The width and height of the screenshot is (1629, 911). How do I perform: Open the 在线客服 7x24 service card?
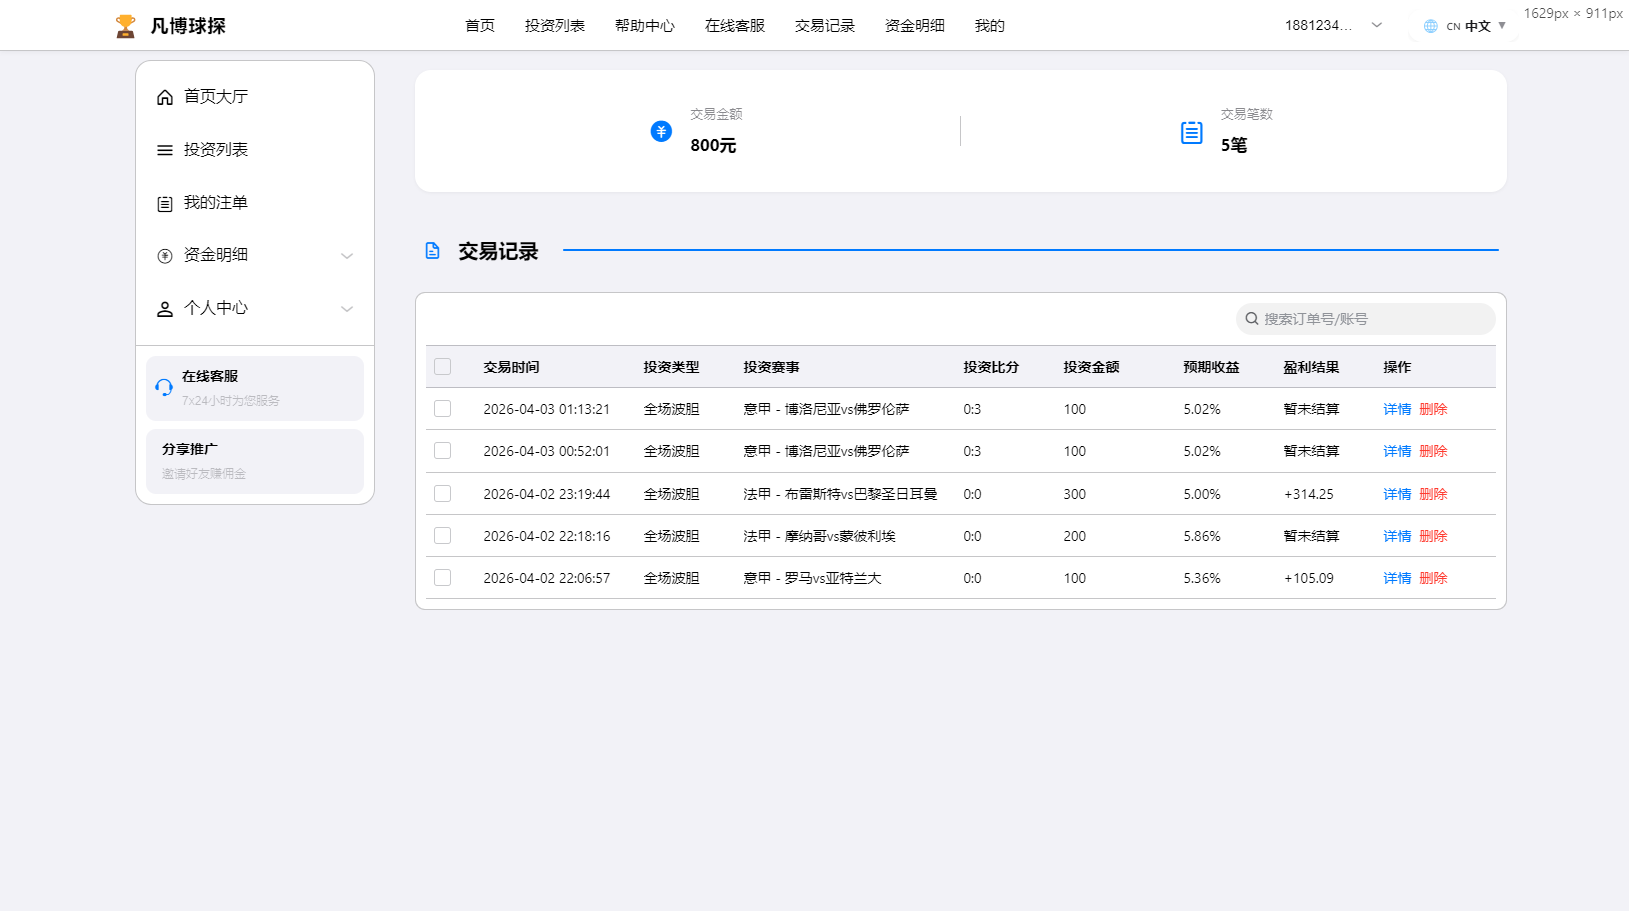(255, 388)
